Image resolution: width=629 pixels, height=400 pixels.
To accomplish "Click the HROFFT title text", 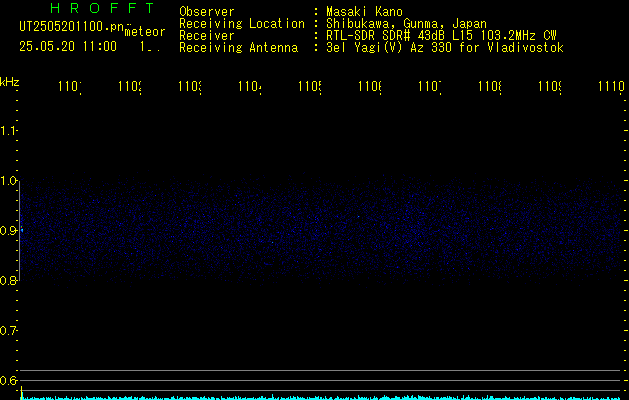I will (102, 8).
